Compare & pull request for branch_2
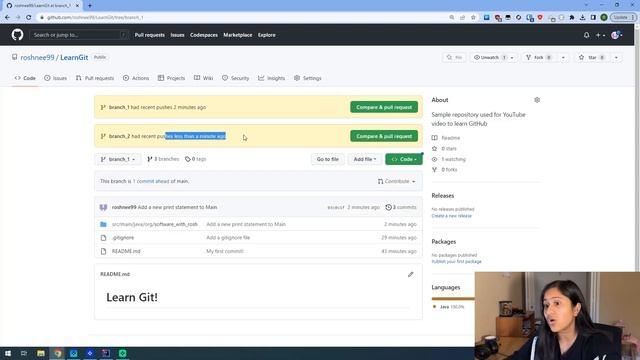 [384, 136]
